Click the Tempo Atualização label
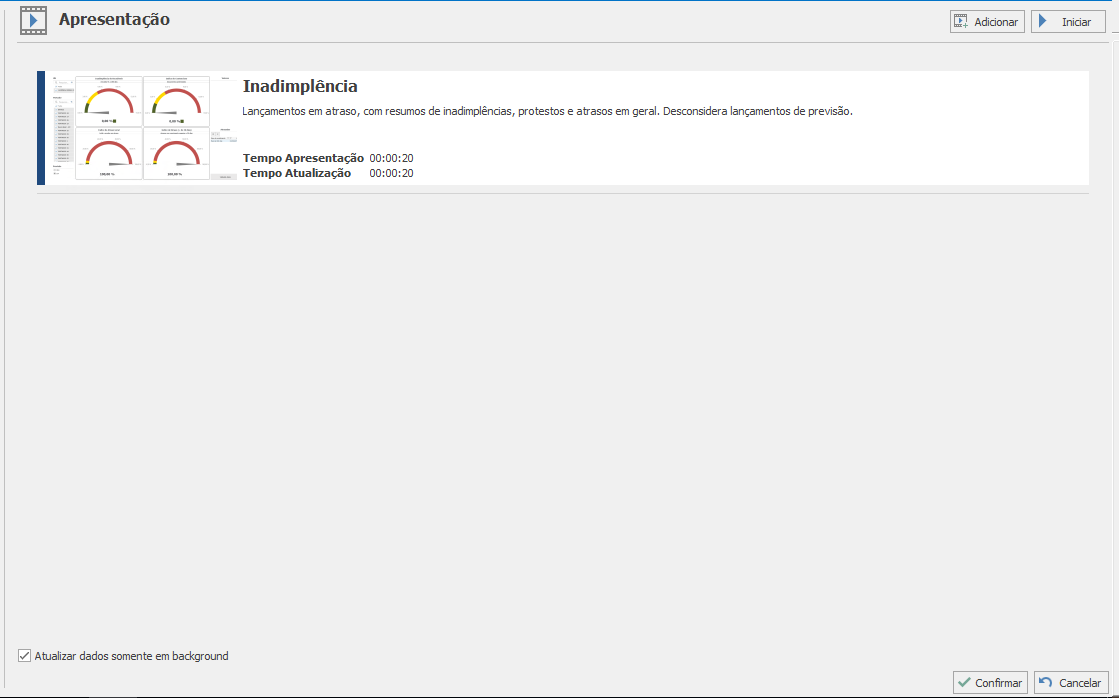The height and width of the screenshot is (698, 1119). coord(297,173)
